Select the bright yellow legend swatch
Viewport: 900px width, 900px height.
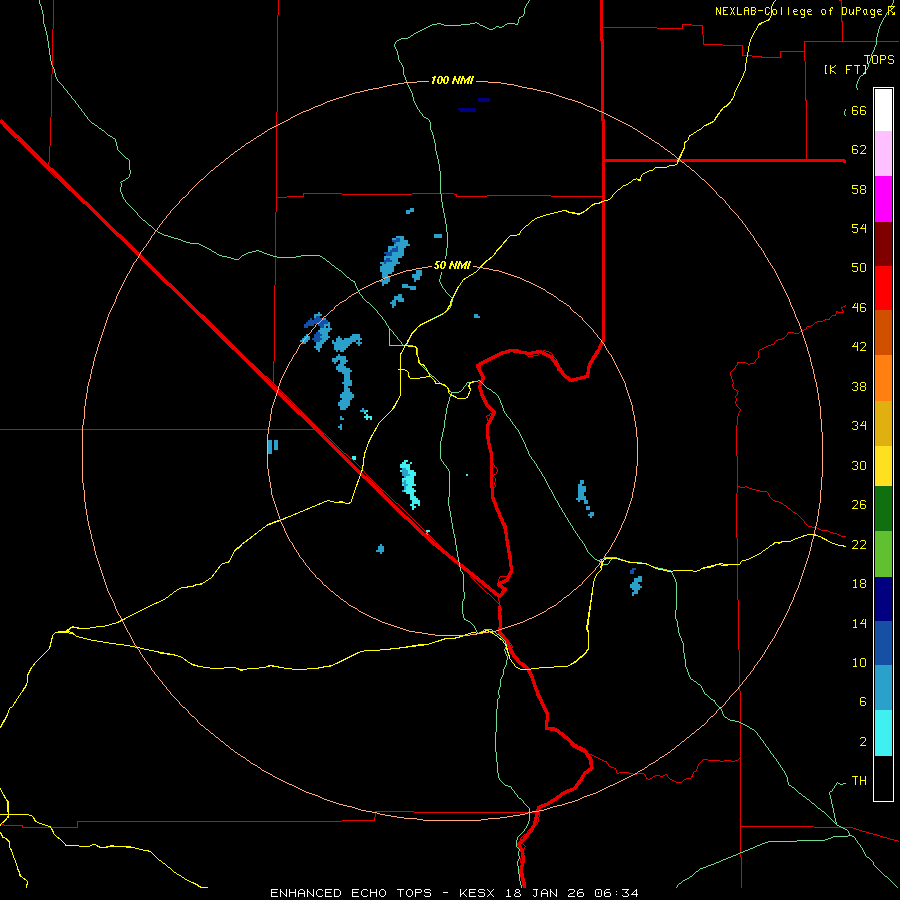883,466
